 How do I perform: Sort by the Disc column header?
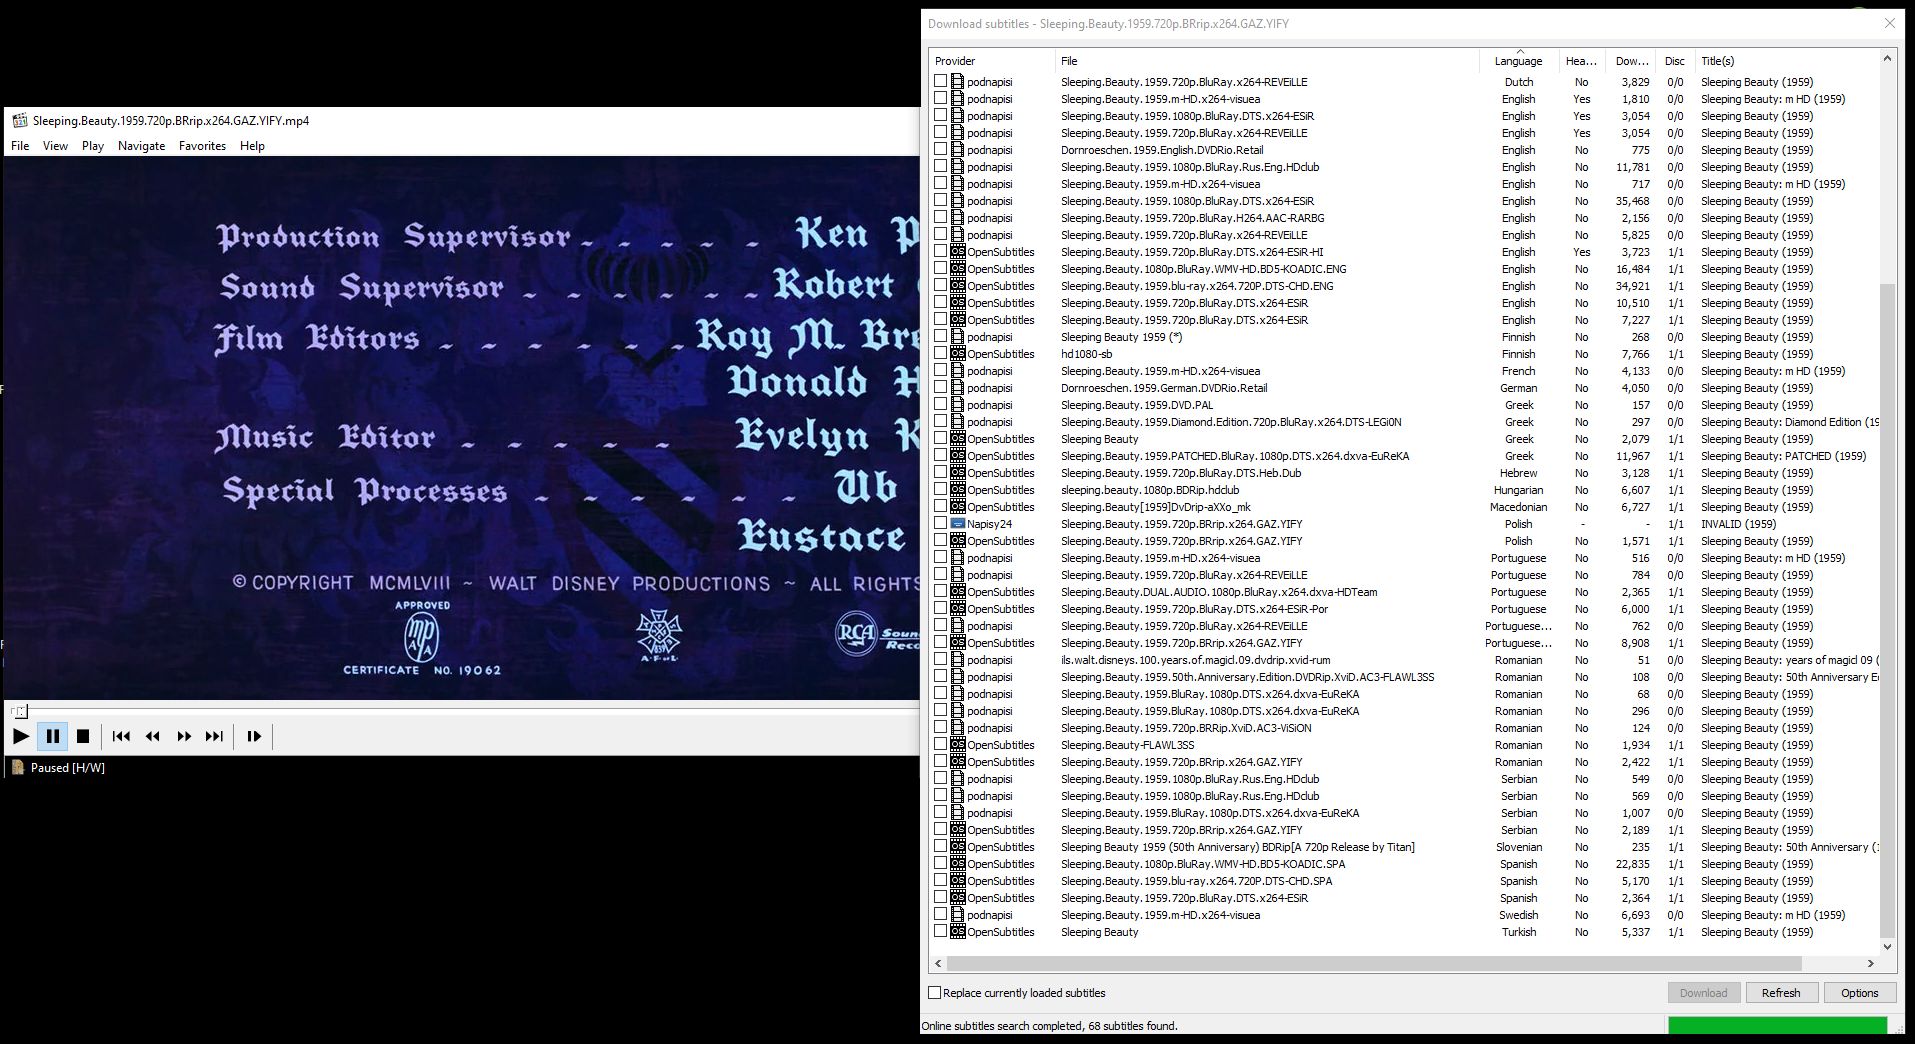(1675, 61)
